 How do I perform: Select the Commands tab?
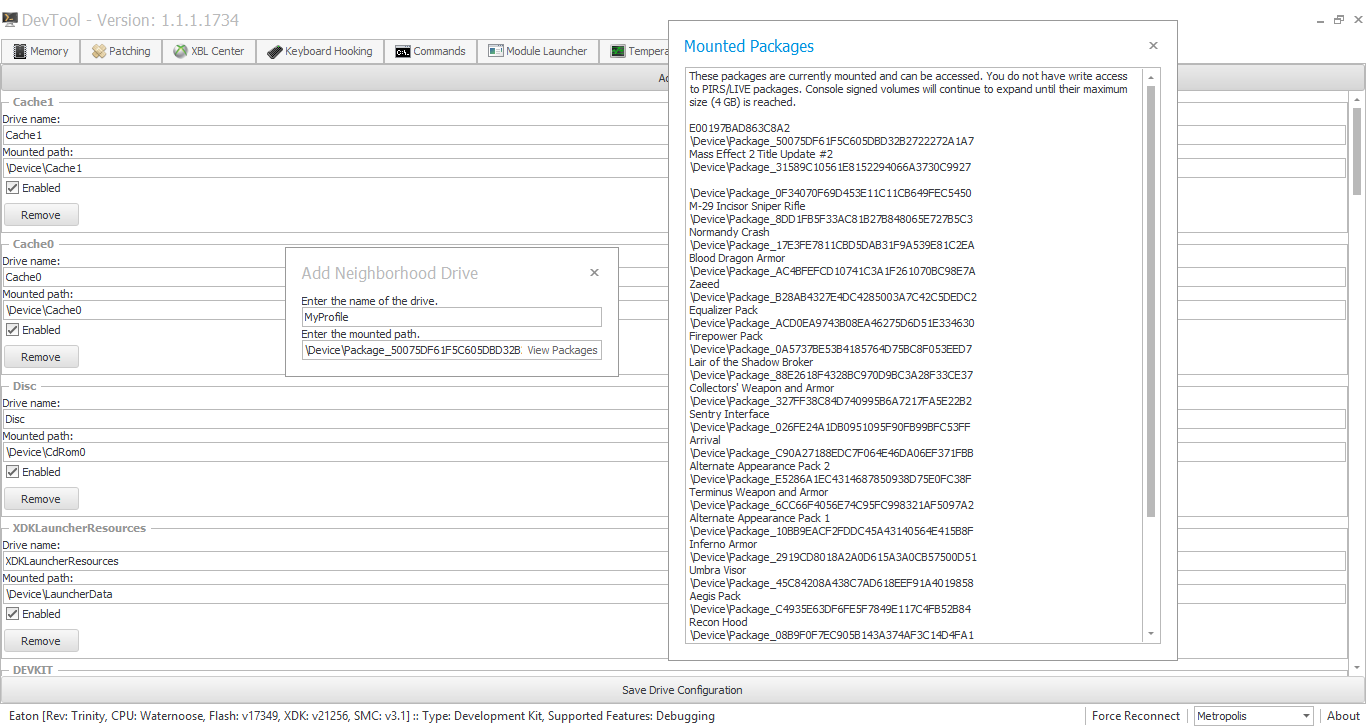430,51
